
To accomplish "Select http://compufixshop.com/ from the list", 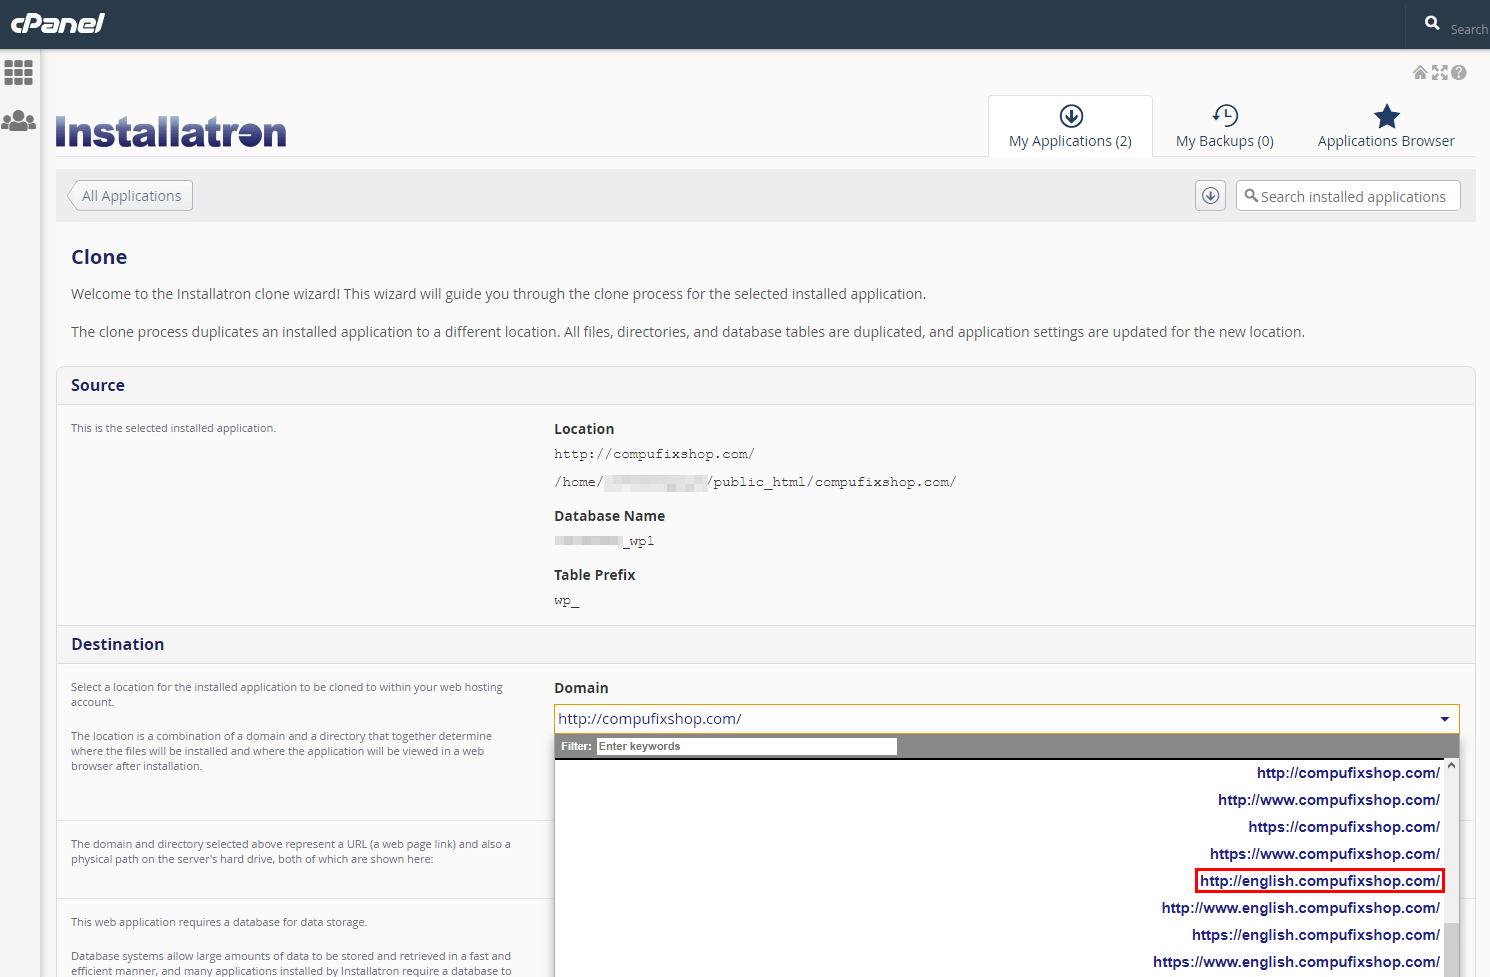I will point(1348,773).
